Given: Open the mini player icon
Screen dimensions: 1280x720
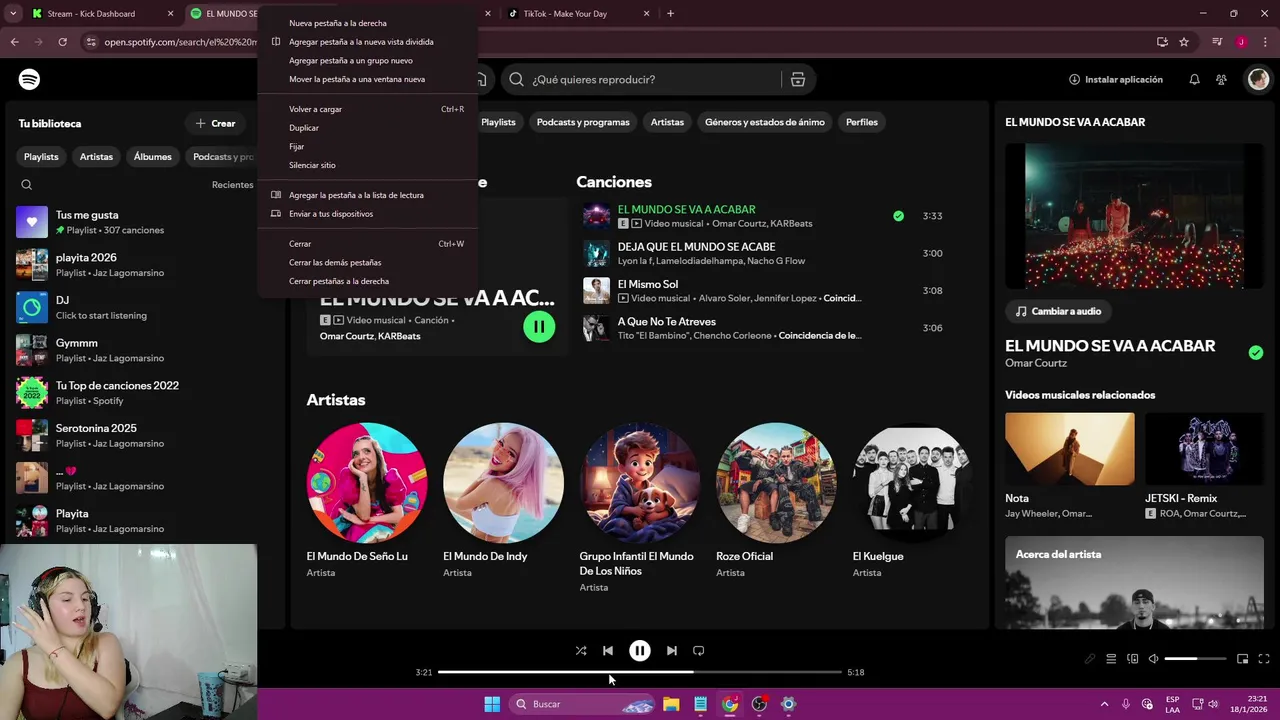Looking at the screenshot, I should [1243, 659].
